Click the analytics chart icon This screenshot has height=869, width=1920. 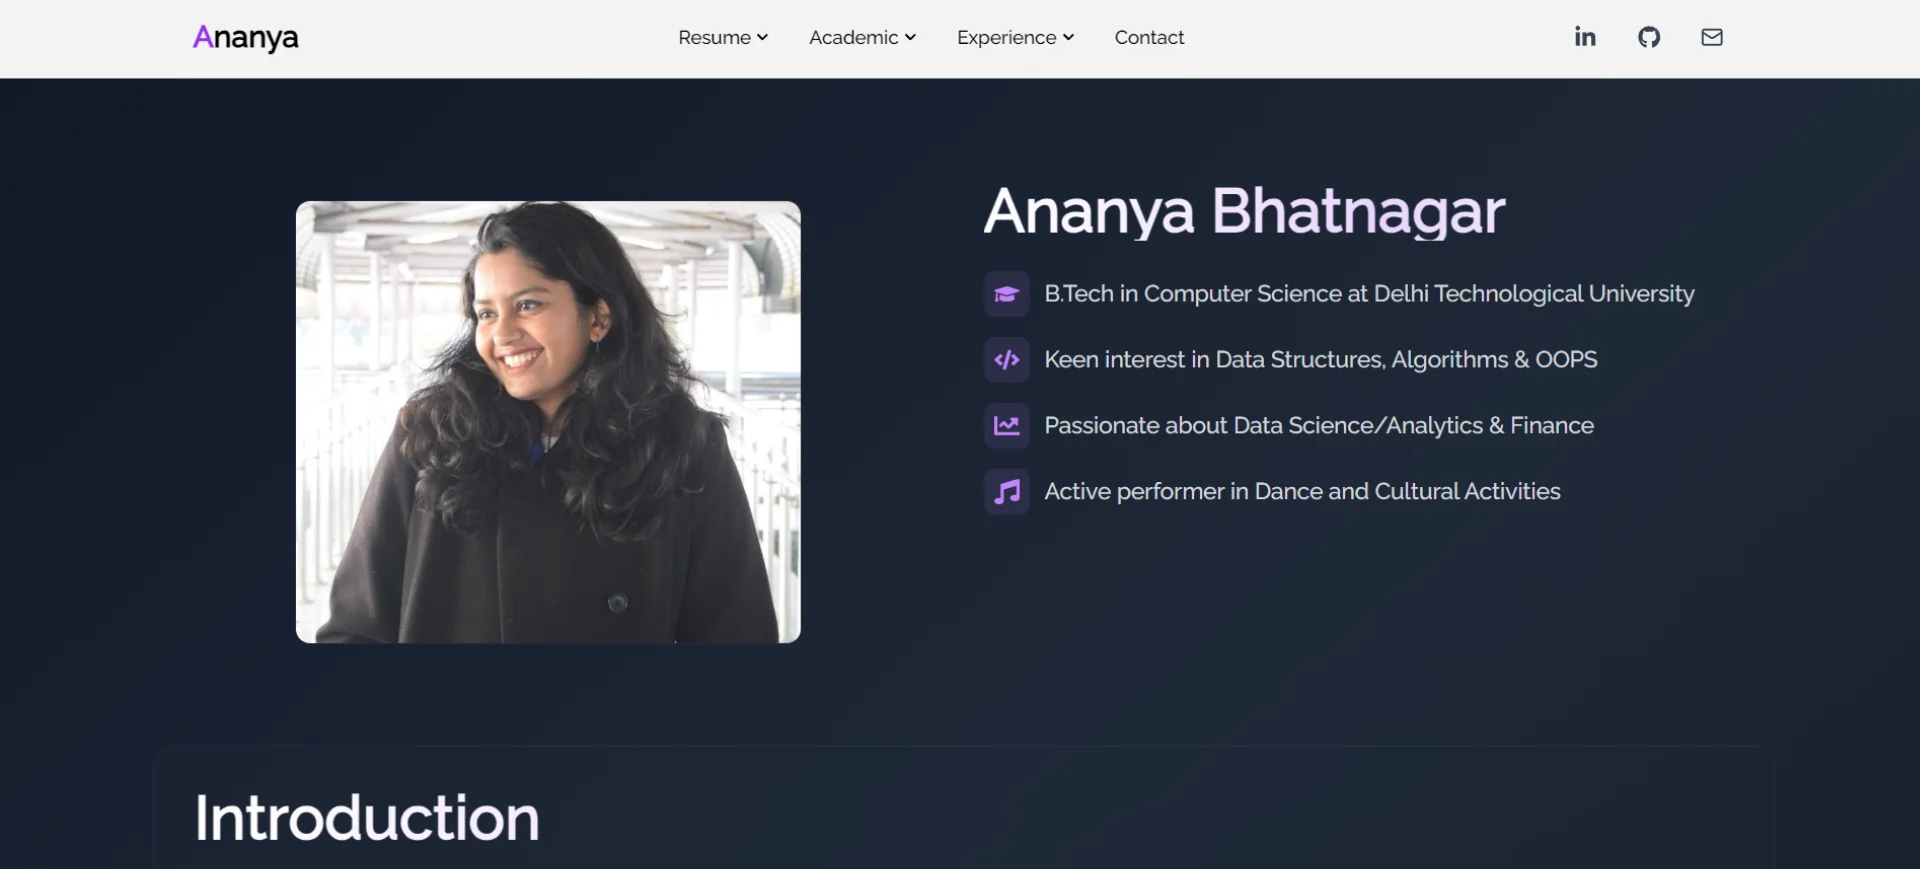[x=1007, y=426]
